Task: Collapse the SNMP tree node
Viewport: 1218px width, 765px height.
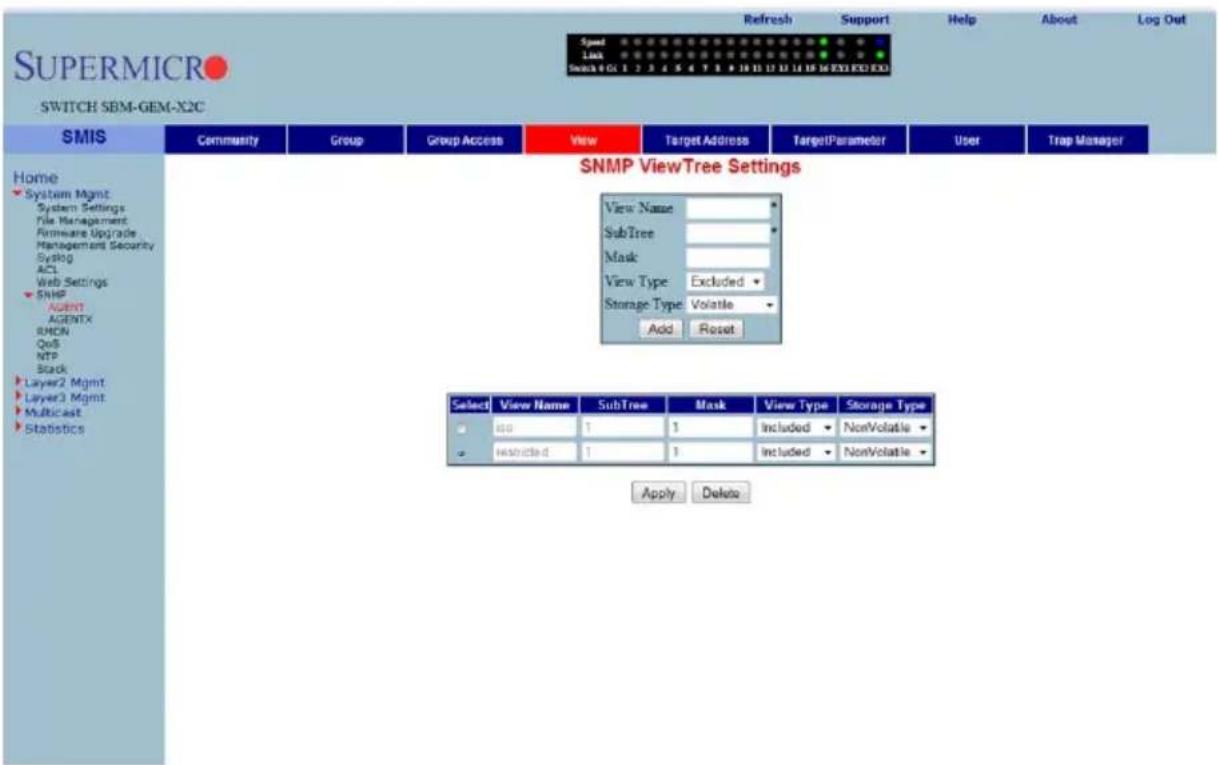Action: 30,296
